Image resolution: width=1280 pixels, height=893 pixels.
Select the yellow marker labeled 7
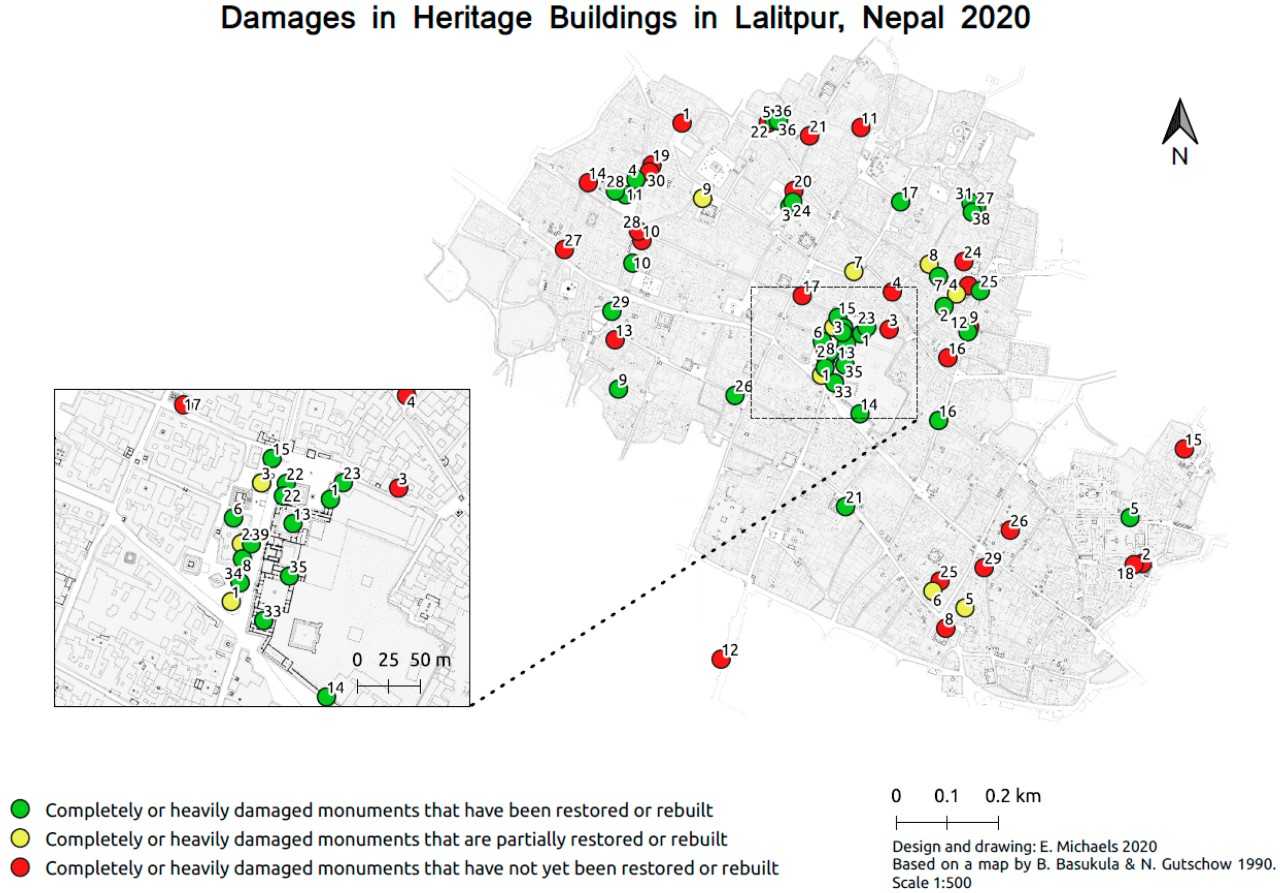point(853,271)
